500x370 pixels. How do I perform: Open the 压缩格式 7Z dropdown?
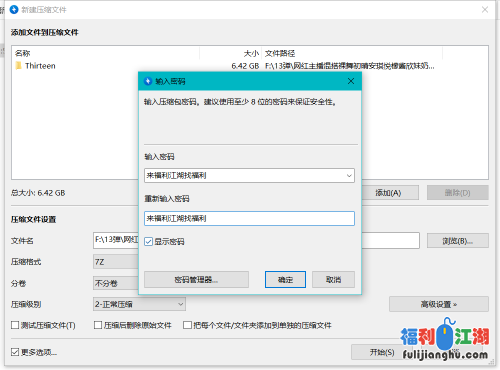coord(116,262)
